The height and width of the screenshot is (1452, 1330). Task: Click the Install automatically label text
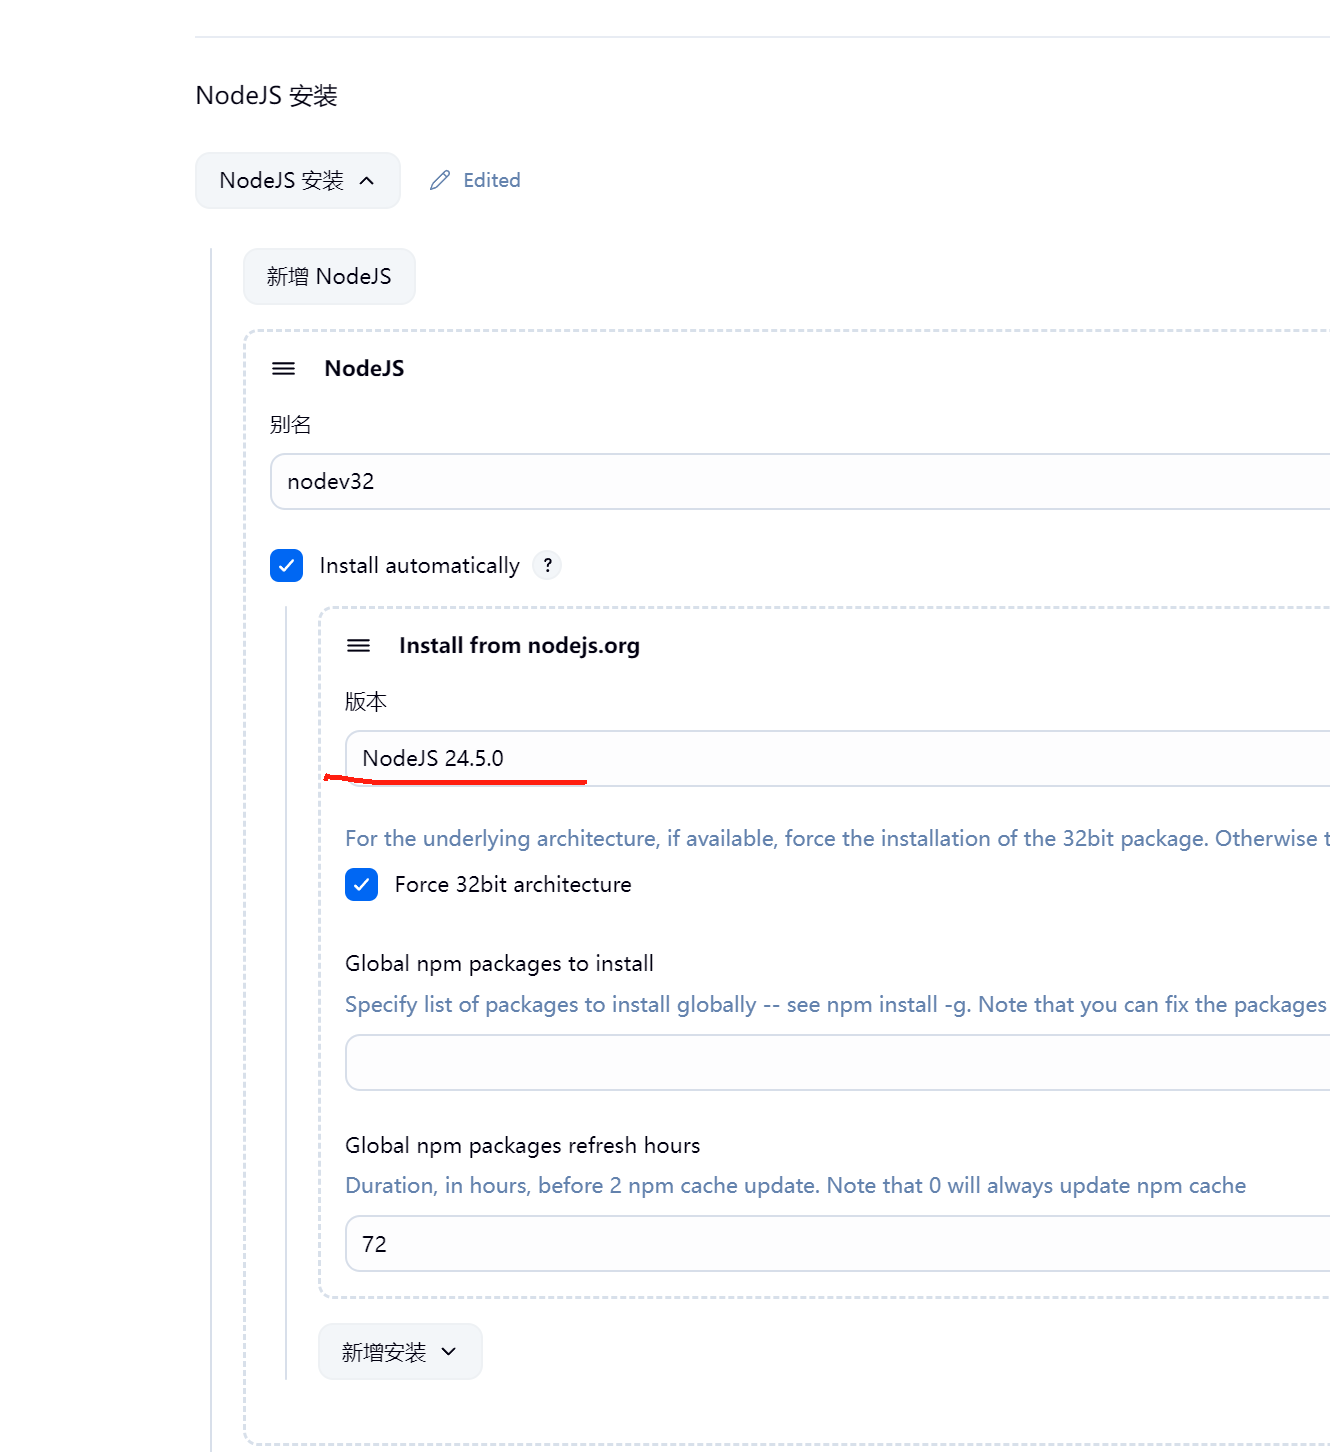pyautogui.click(x=419, y=565)
